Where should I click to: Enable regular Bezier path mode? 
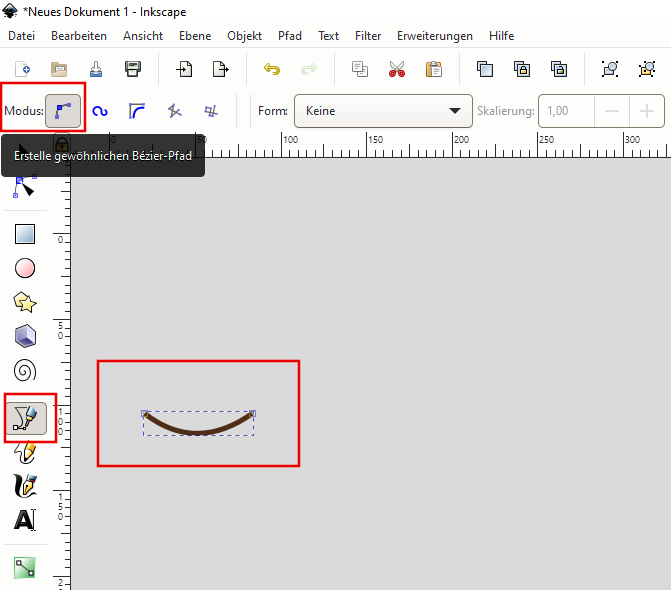[x=63, y=111]
